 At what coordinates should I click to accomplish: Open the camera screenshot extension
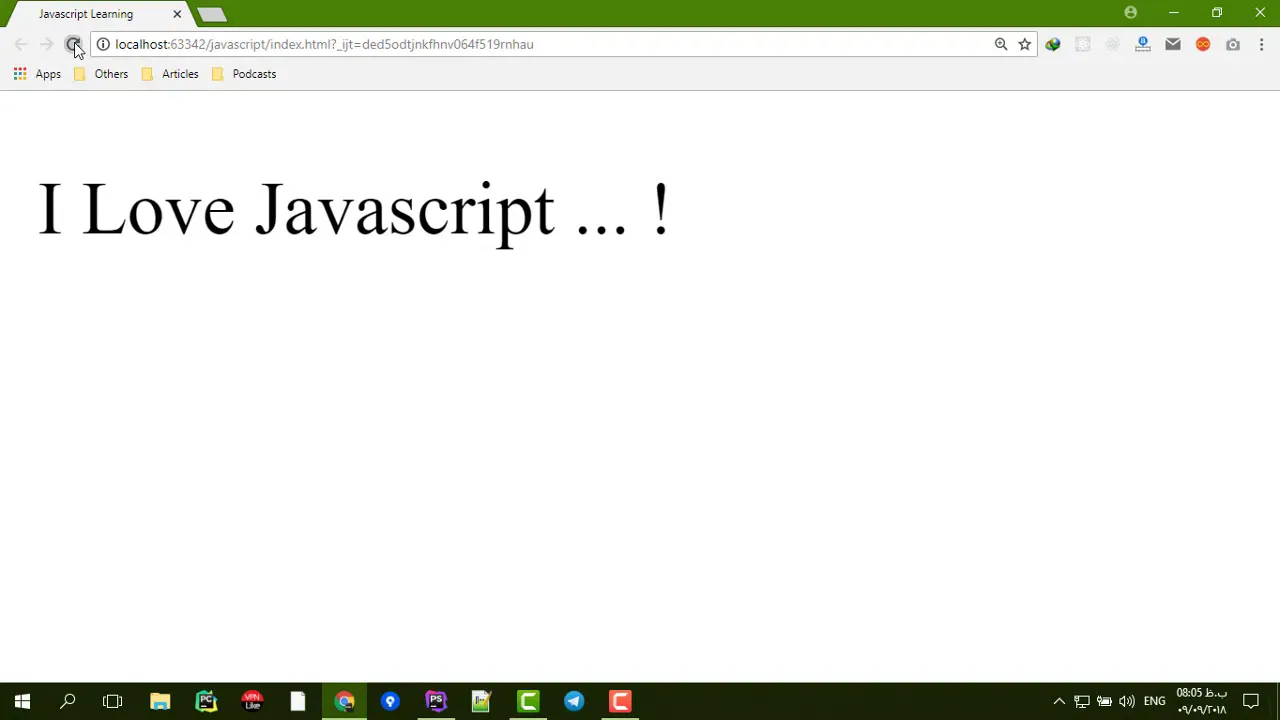[x=1233, y=44]
